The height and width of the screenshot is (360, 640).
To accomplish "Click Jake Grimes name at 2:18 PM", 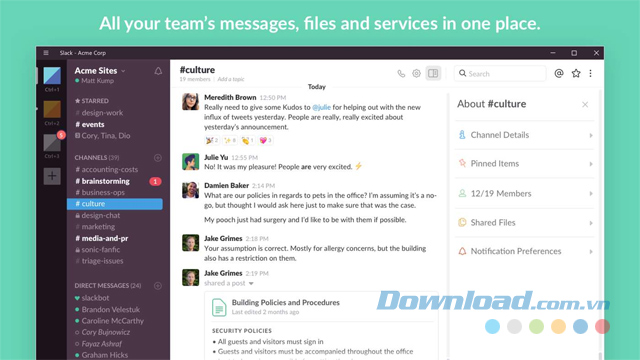I will coord(223,238).
